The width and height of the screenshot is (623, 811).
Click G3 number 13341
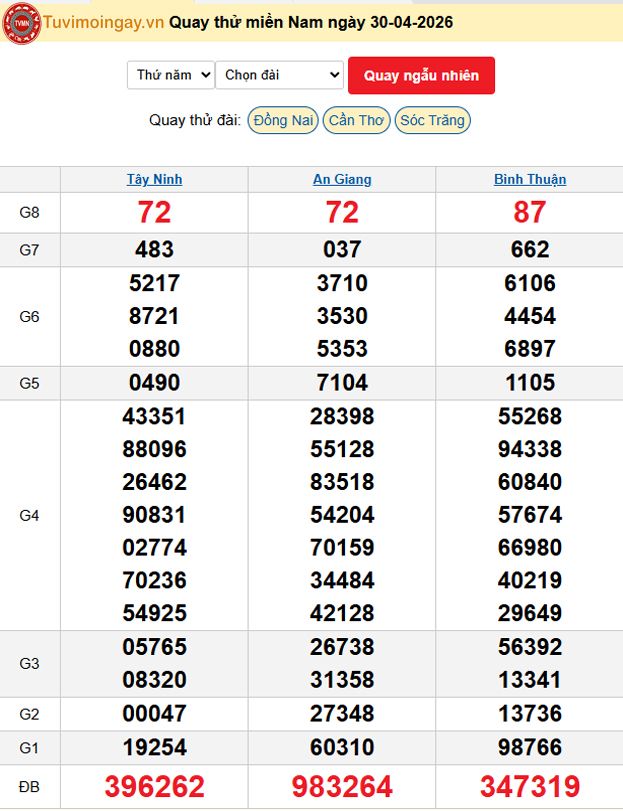pos(530,680)
